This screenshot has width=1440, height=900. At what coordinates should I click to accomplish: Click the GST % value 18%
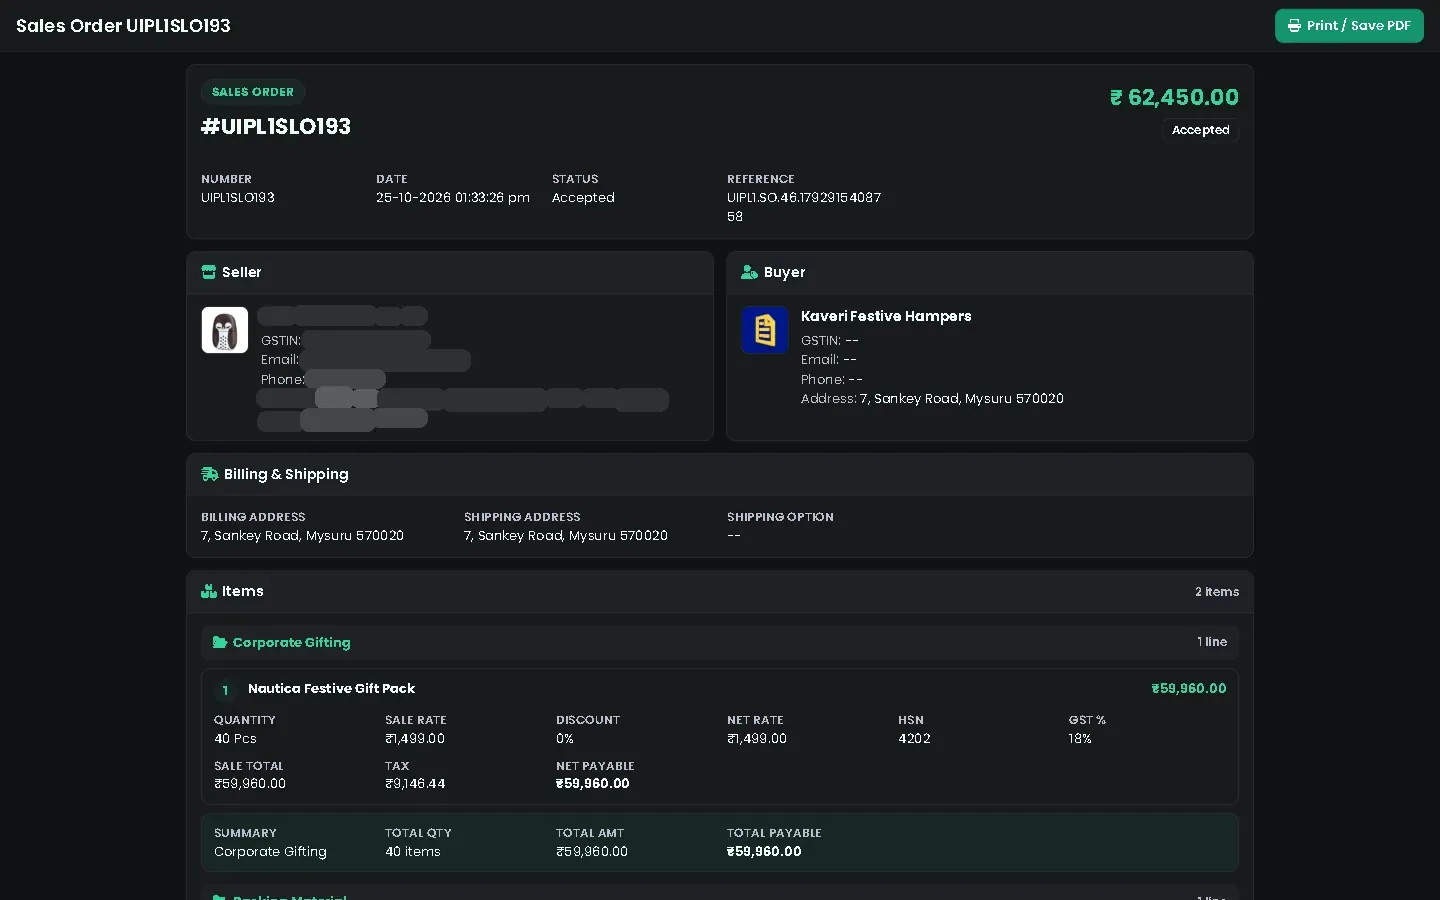tap(1080, 739)
